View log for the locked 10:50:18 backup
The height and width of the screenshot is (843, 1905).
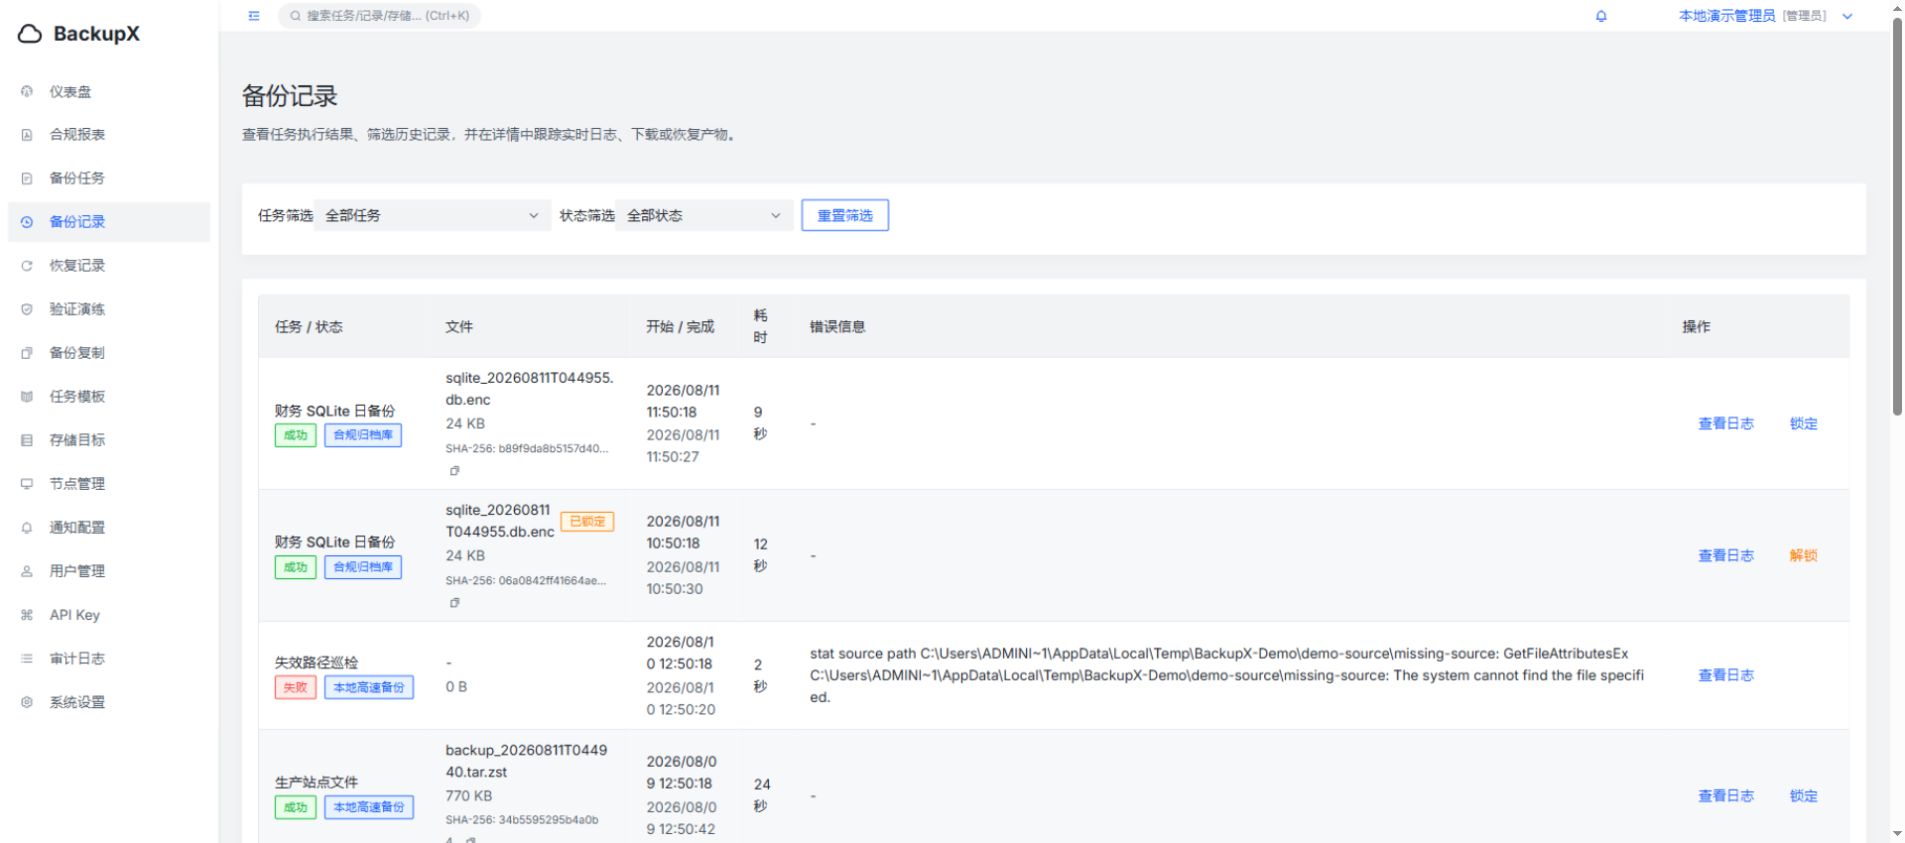point(1726,556)
